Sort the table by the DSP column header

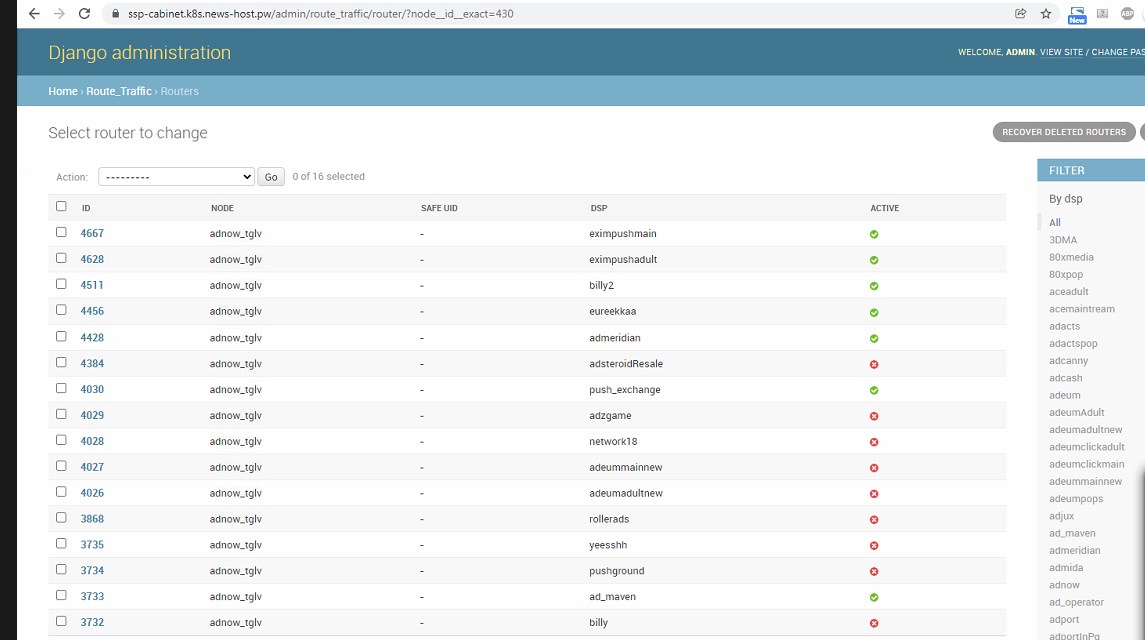[598, 208]
